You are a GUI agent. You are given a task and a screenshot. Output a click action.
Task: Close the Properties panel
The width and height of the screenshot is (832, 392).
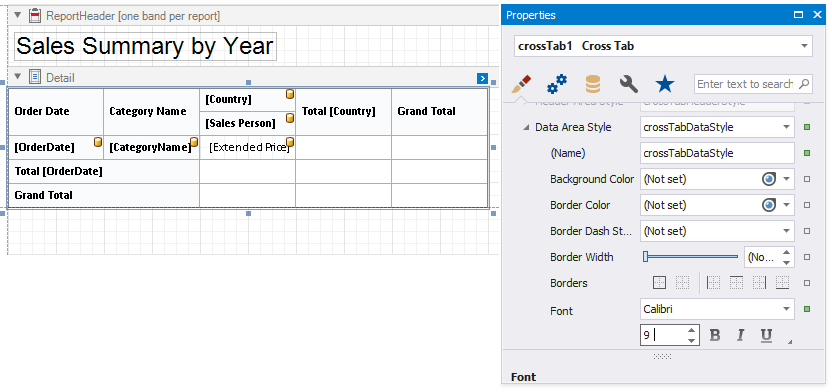(x=817, y=15)
